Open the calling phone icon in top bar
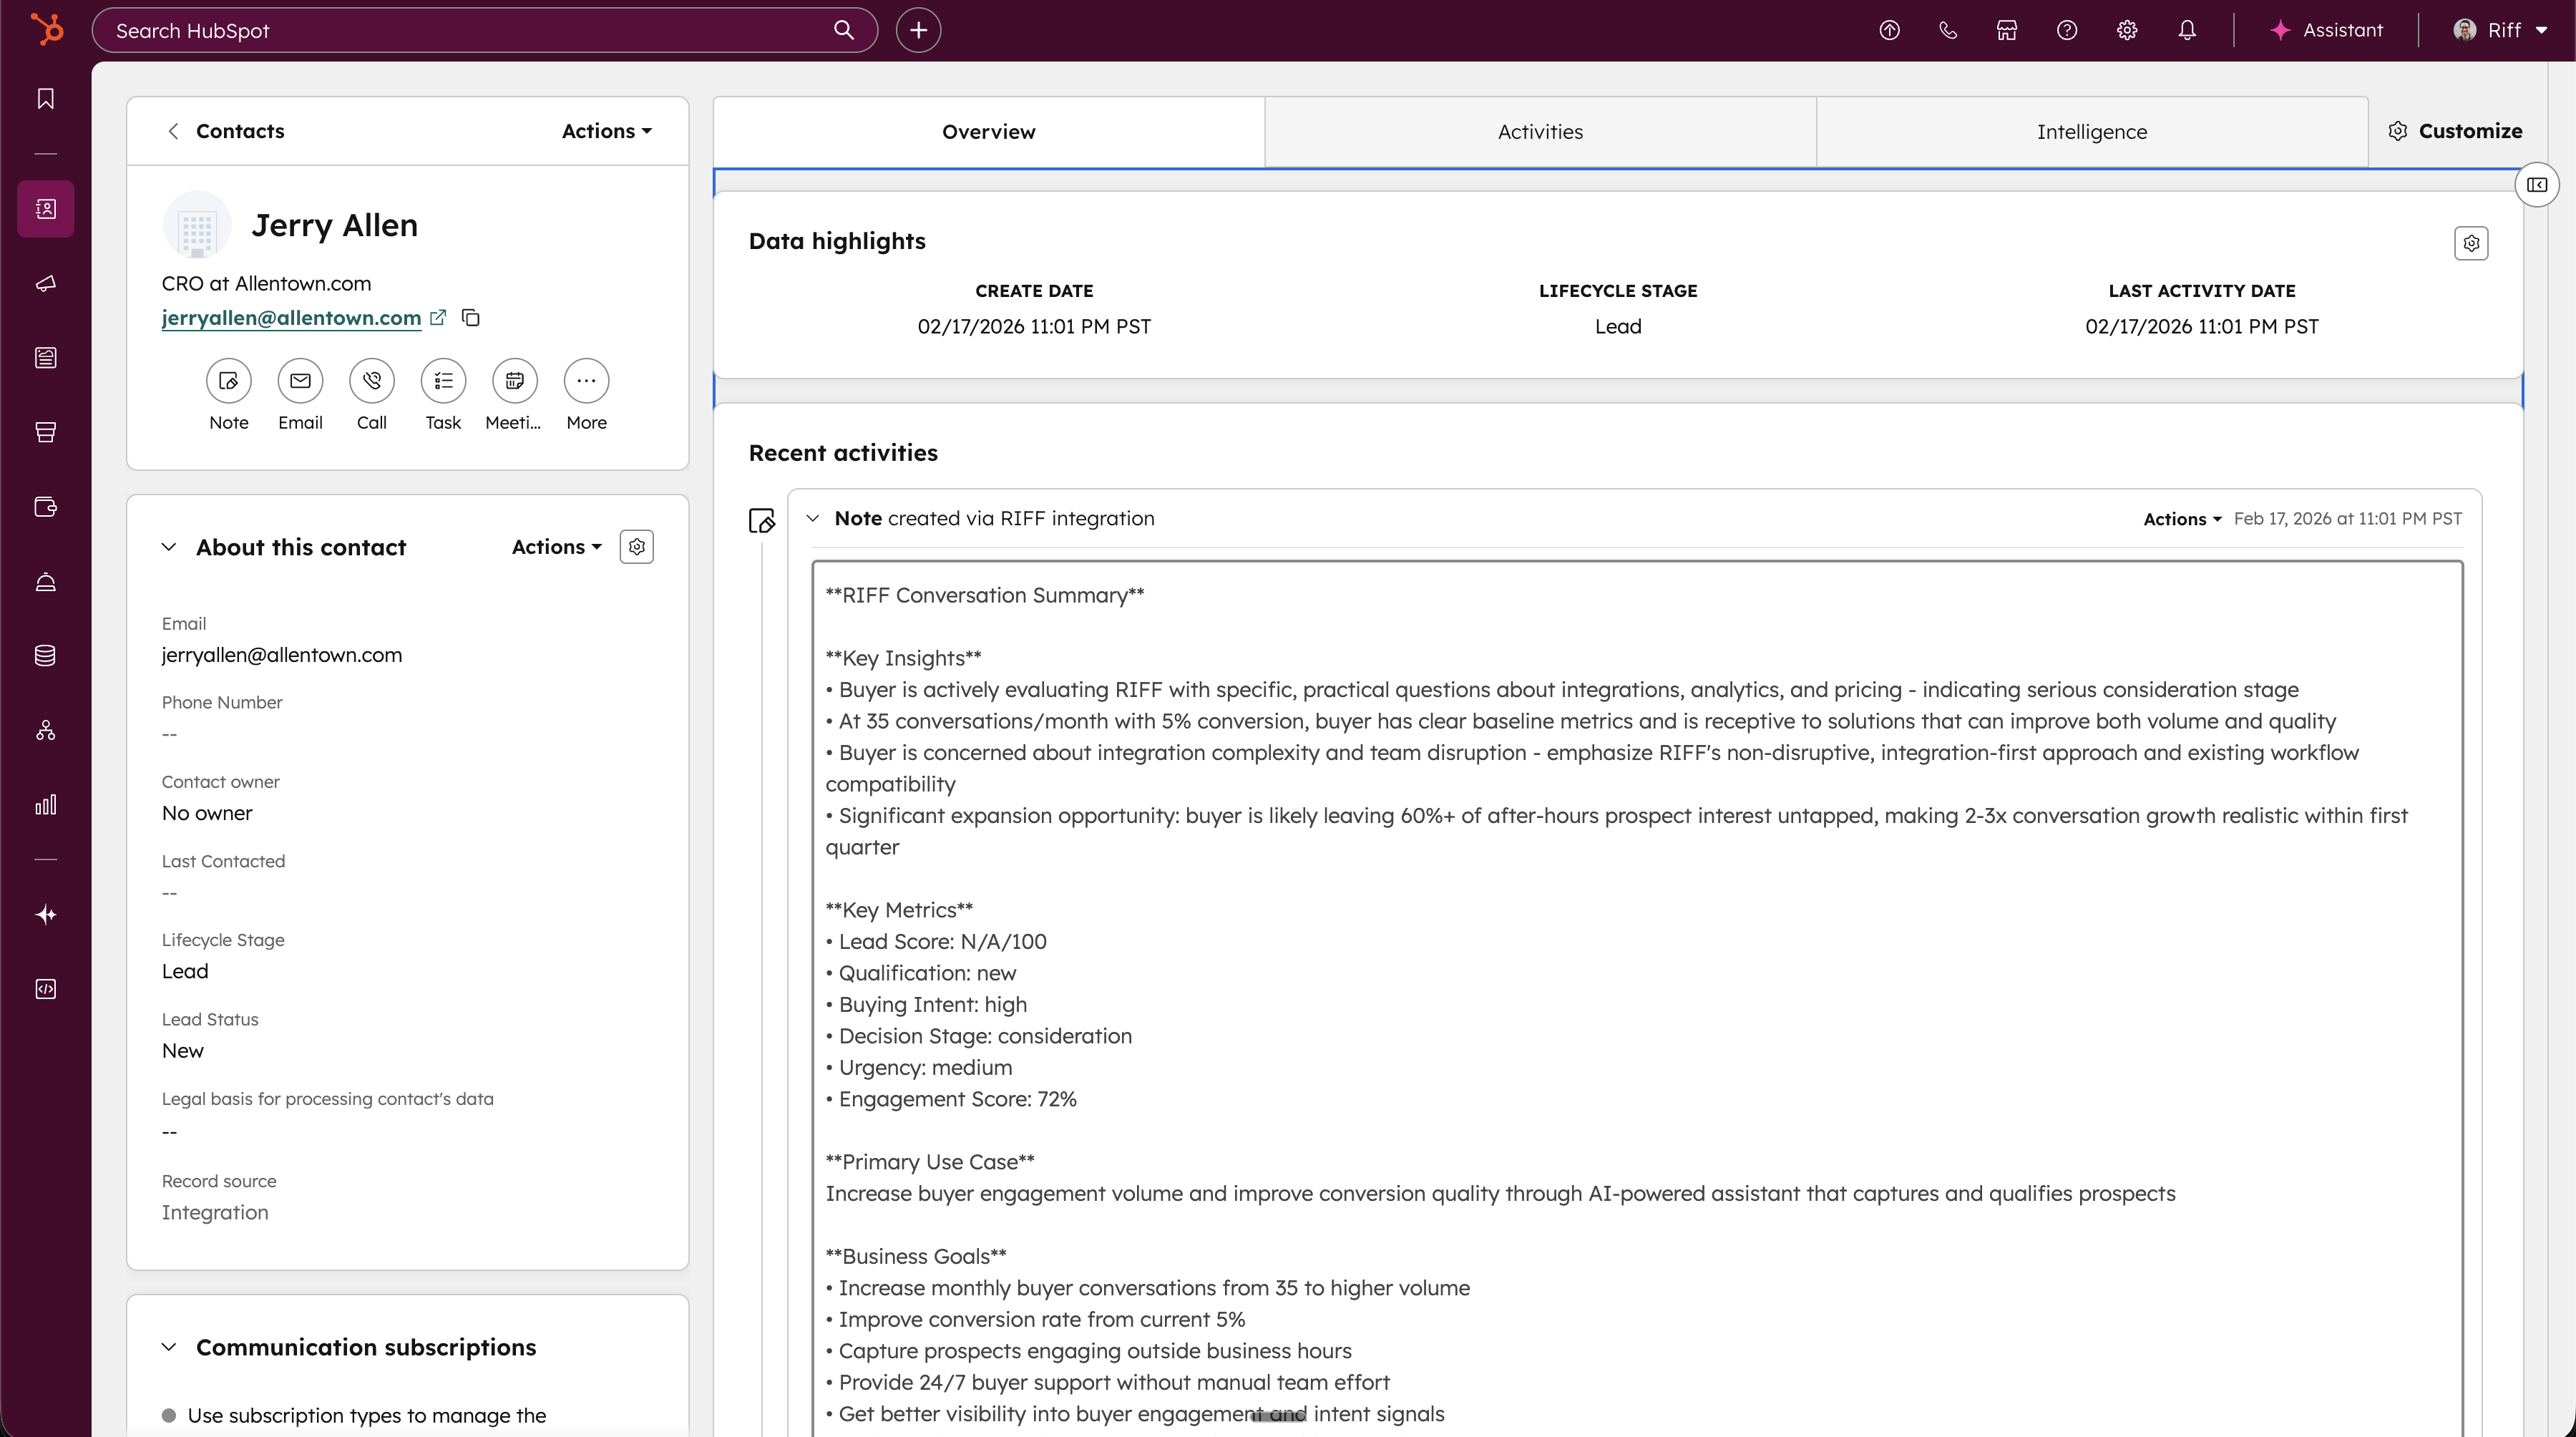The width and height of the screenshot is (2576, 1437). pyautogui.click(x=1948, y=30)
